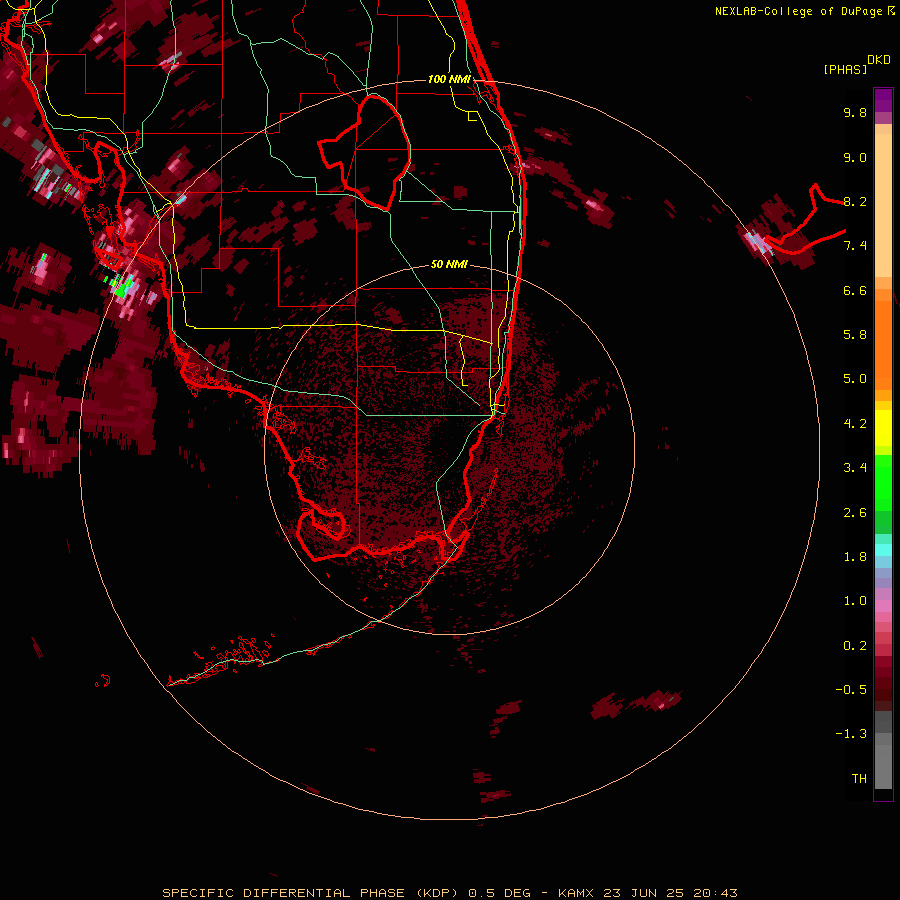Viewport: 900px width, 900px height.
Task: Select the 6.6 scale value
Action: 855,290
